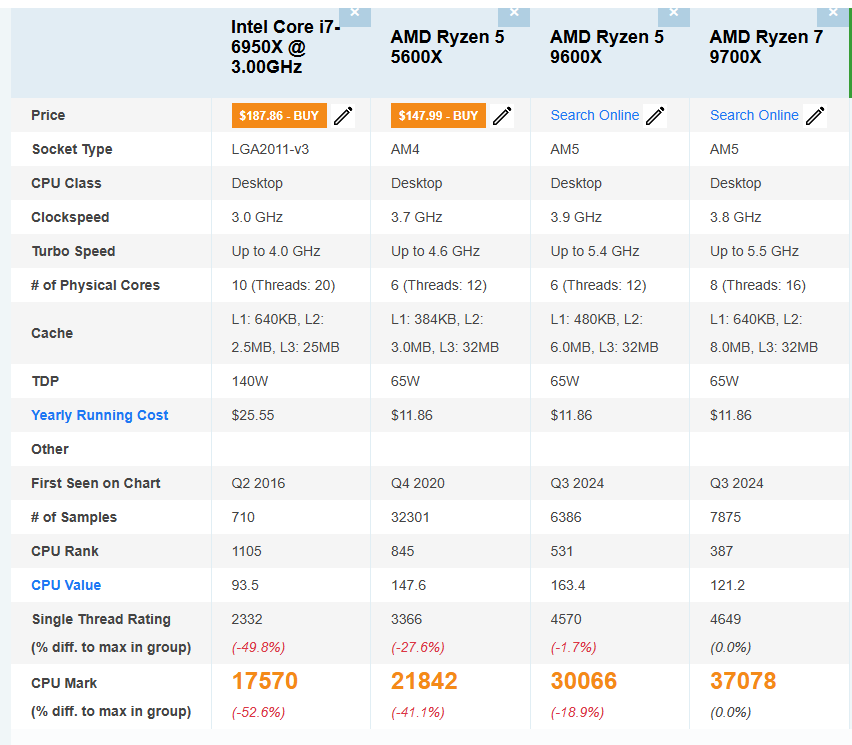852x745 pixels.
Task: Click the Q4 2020 first seen value
Action: (x=418, y=484)
